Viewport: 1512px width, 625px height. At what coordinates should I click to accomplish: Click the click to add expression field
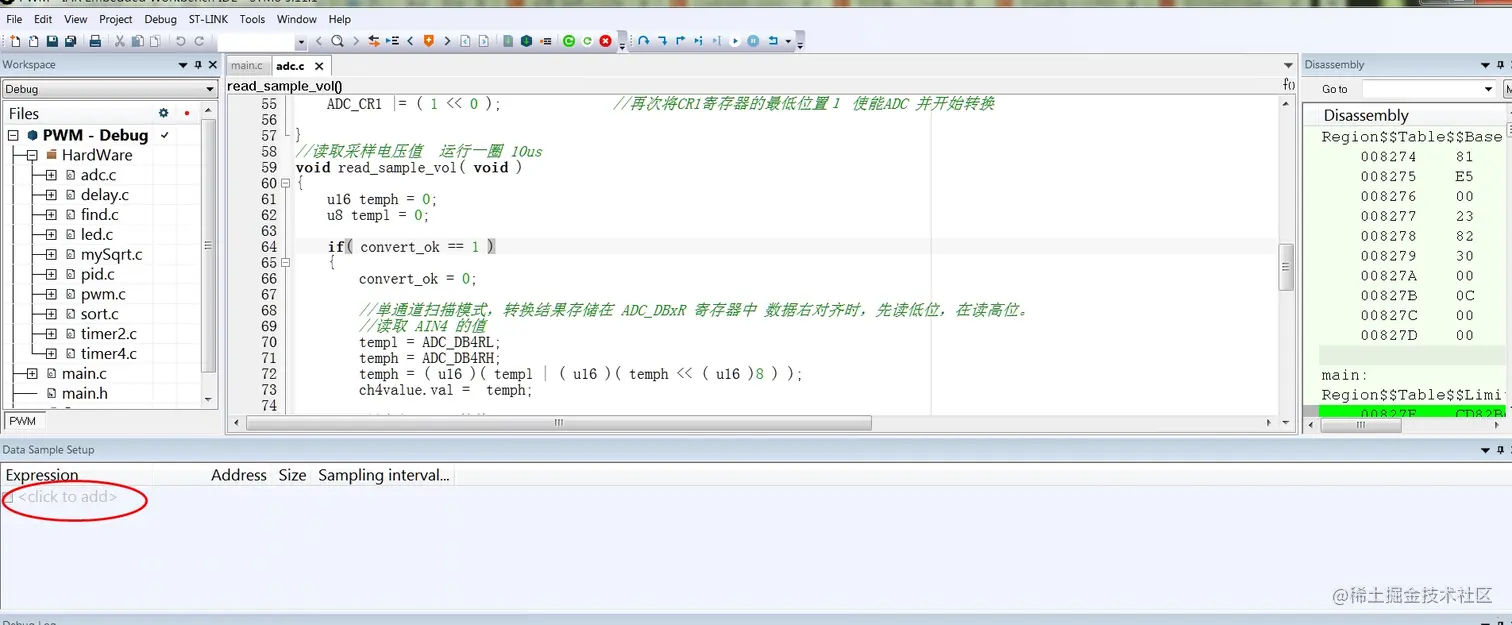(x=67, y=497)
